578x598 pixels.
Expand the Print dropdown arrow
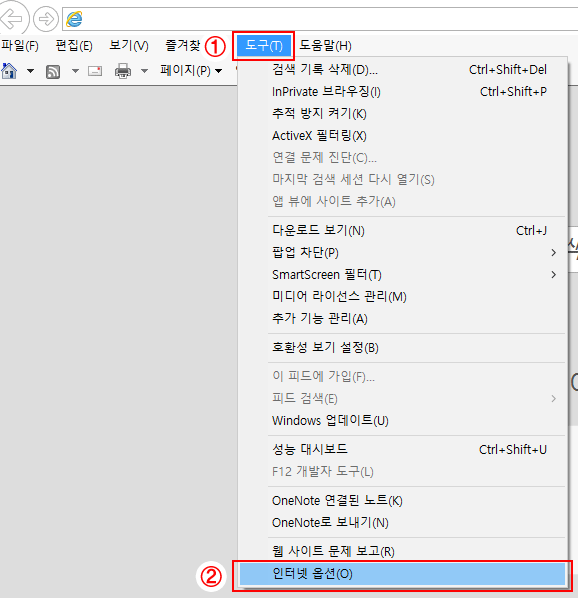point(144,71)
